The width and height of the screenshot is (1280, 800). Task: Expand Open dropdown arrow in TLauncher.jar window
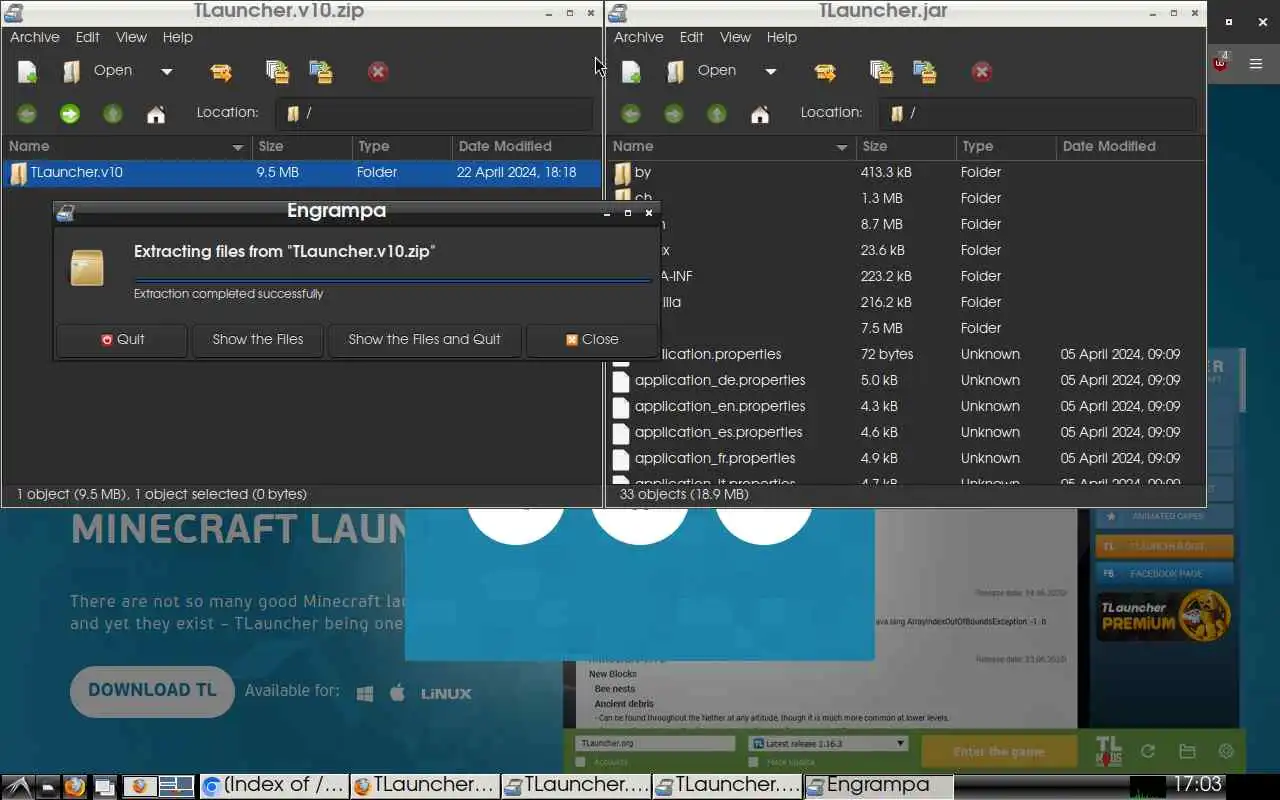771,72
